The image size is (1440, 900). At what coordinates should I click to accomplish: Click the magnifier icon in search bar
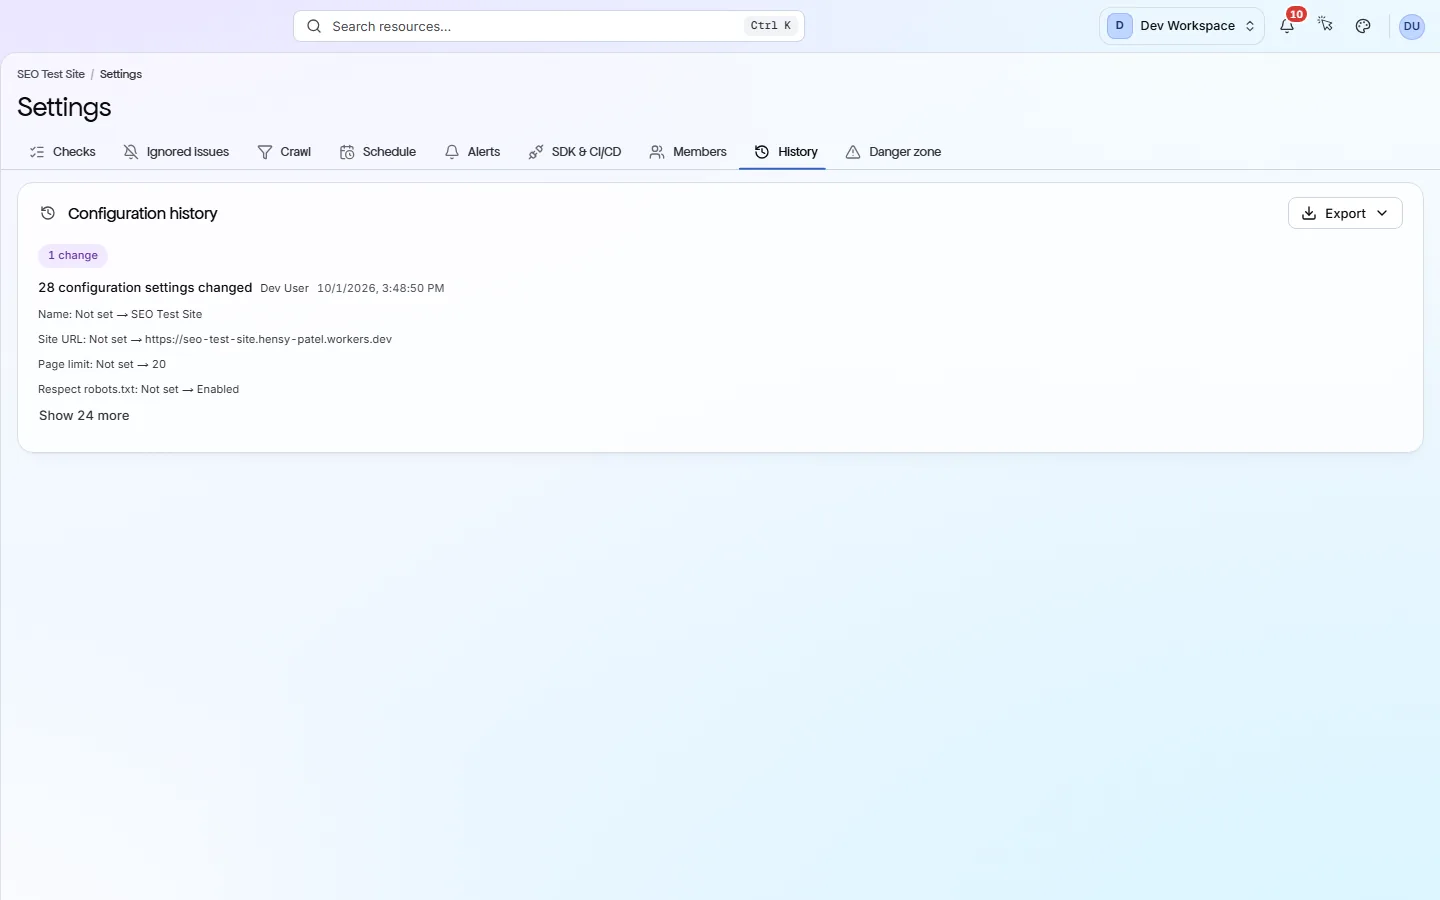314,26
